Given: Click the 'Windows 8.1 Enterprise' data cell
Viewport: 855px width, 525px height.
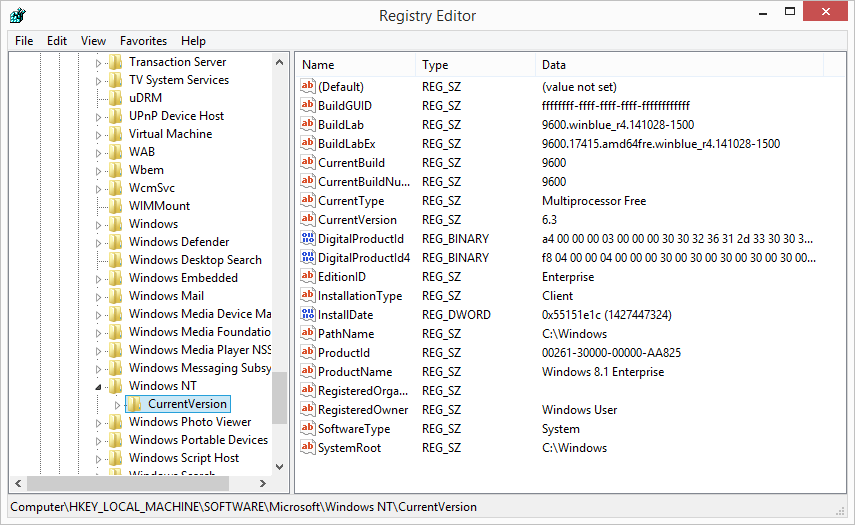Looking at the screenshot, I should 603,372.
